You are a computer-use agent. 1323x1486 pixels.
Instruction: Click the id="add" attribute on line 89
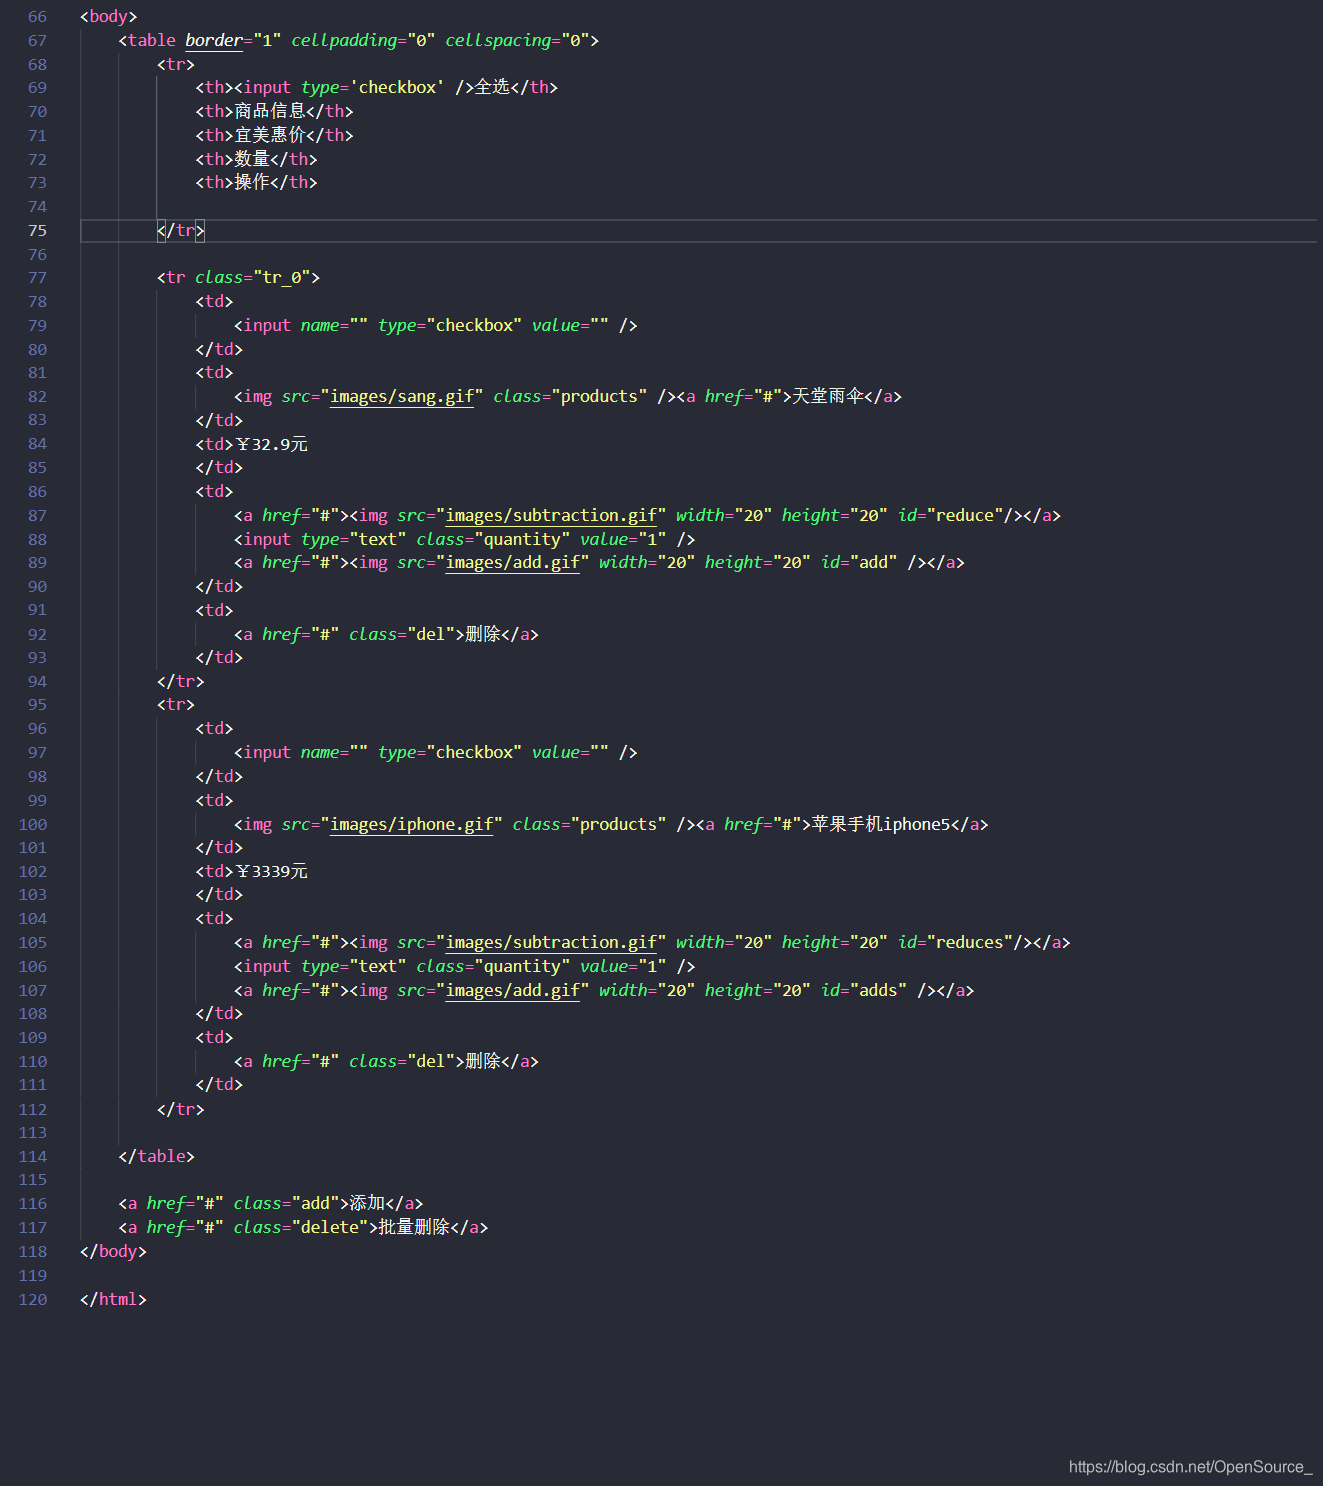tap(859, 562)
